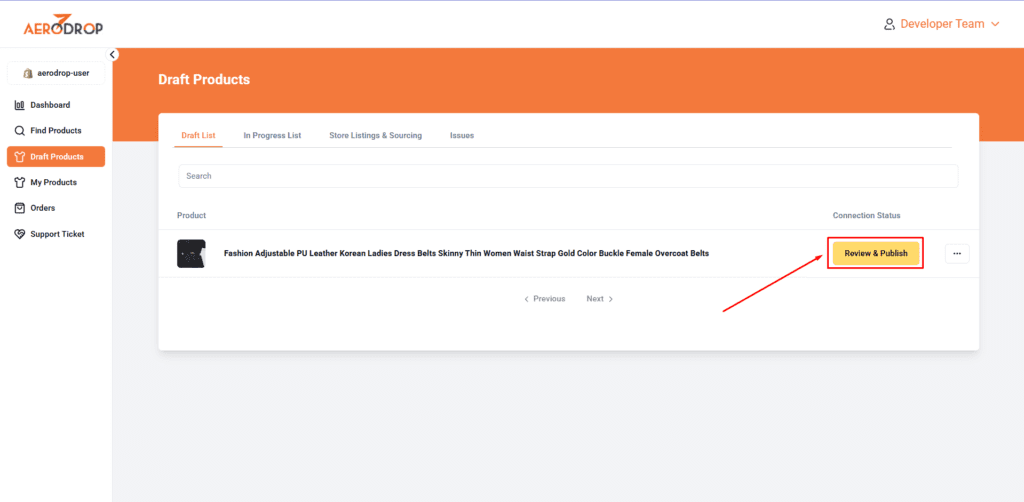Click the Support Ticket heart icon
1024x502 pixels.
point(20,234)
